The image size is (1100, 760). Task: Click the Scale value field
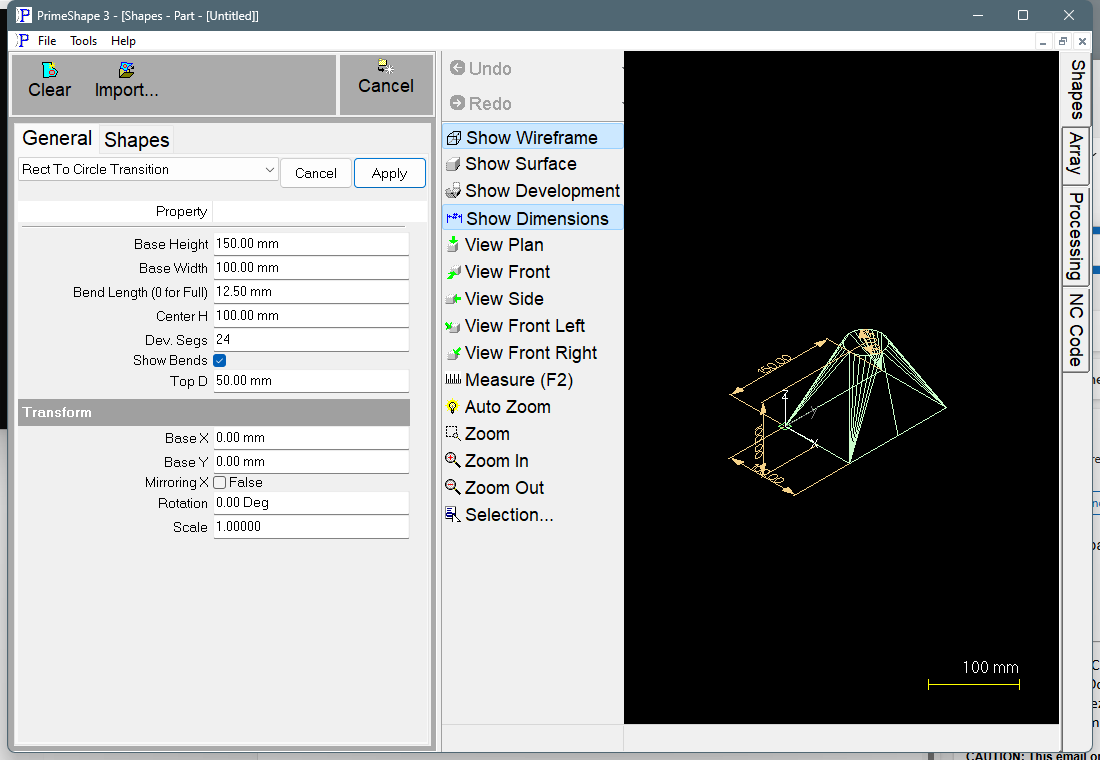click(311, 527)
